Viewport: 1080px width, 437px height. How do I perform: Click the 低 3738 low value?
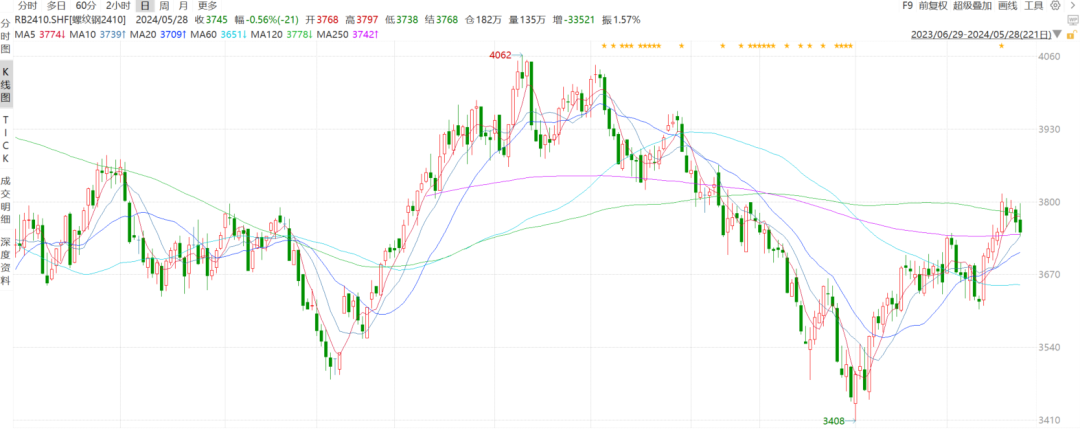(401, 19)
